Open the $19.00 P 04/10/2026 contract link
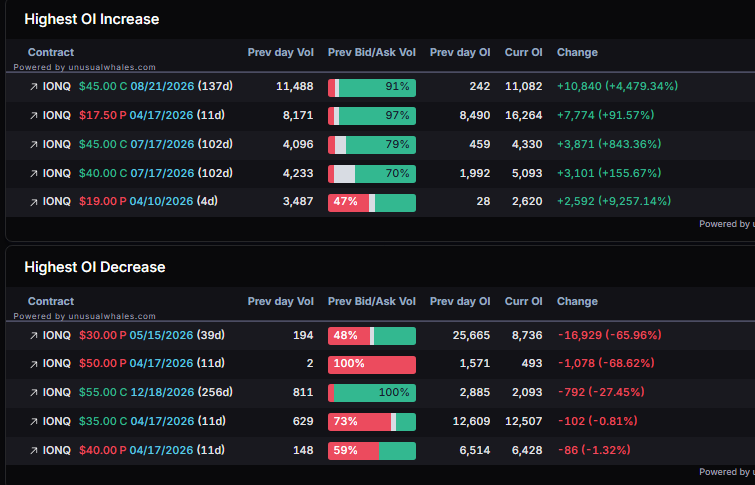The height and width of the screenshot is (485, 755). [x=148, y=201]
